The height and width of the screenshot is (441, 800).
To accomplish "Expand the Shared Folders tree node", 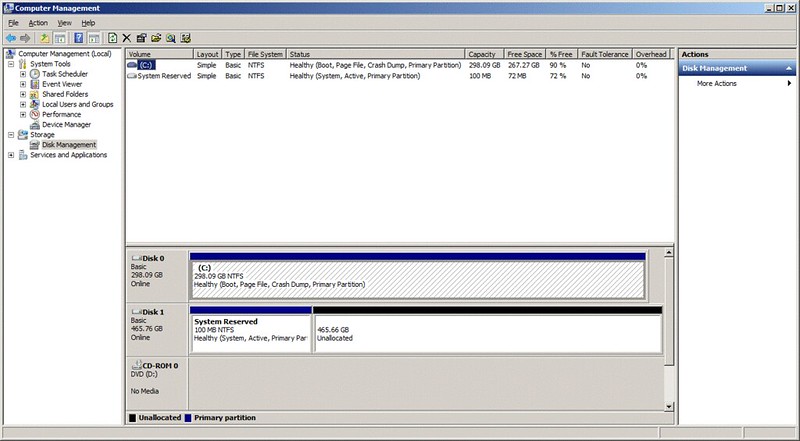I will [x=23, y=94].
